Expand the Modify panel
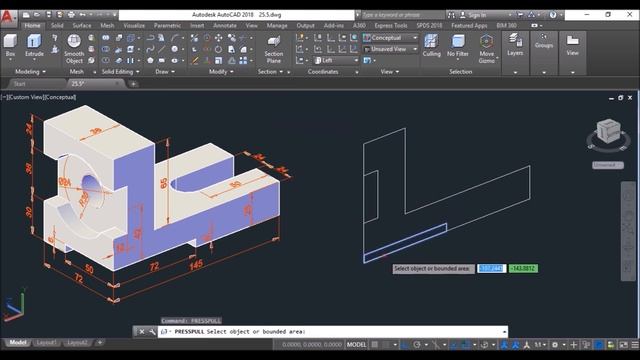The image size is (640, 360). click(x=221, y=72)
